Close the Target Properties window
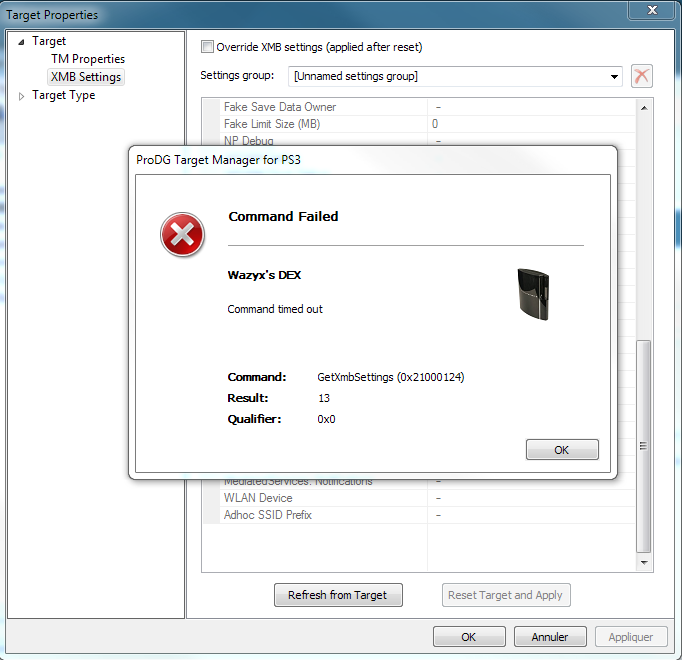This screenshot has height=660, width=682. point(652,10)
